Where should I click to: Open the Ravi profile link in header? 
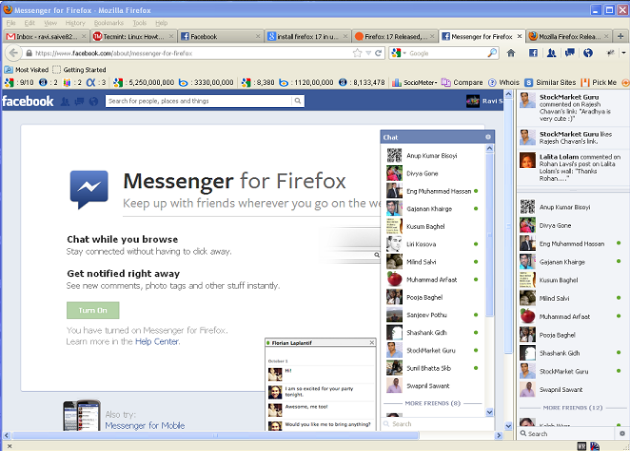coord(484,101)
